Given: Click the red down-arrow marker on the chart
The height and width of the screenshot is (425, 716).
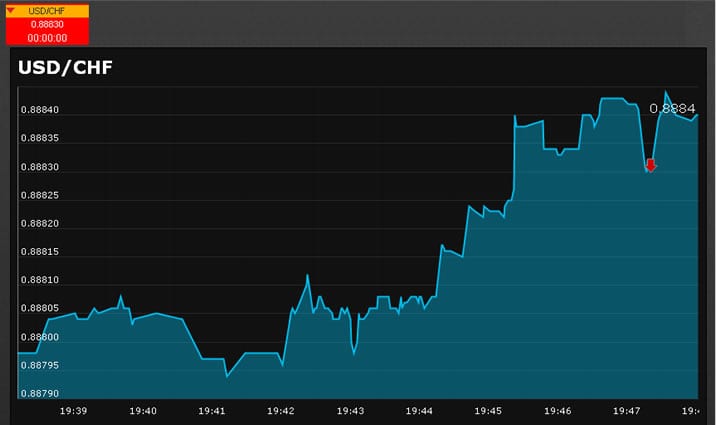Looking at the screenshot, I should 651,165.
